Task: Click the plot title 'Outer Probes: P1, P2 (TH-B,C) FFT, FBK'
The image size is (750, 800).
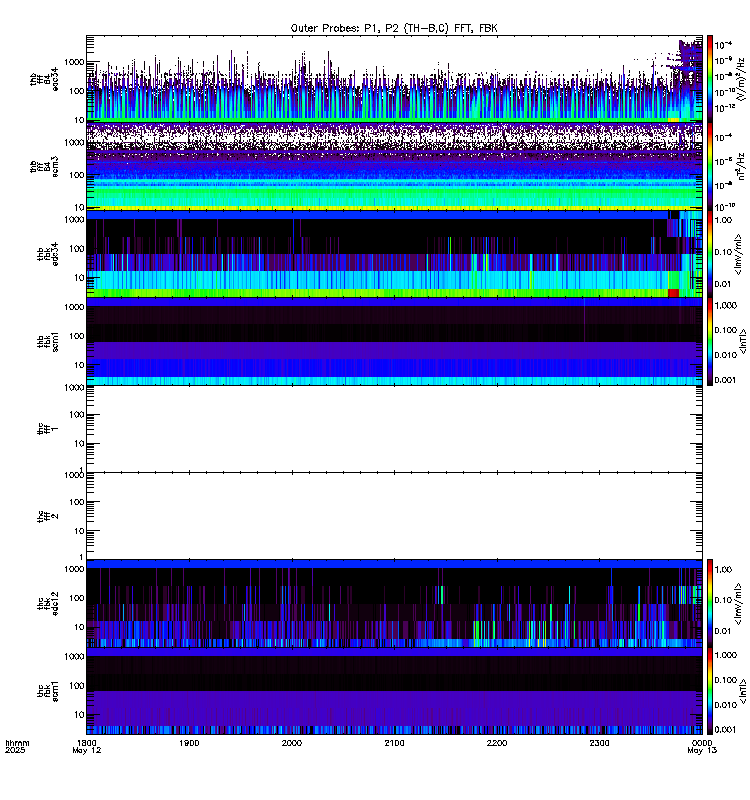Action: pyautogui.click(x=394, y=29)
